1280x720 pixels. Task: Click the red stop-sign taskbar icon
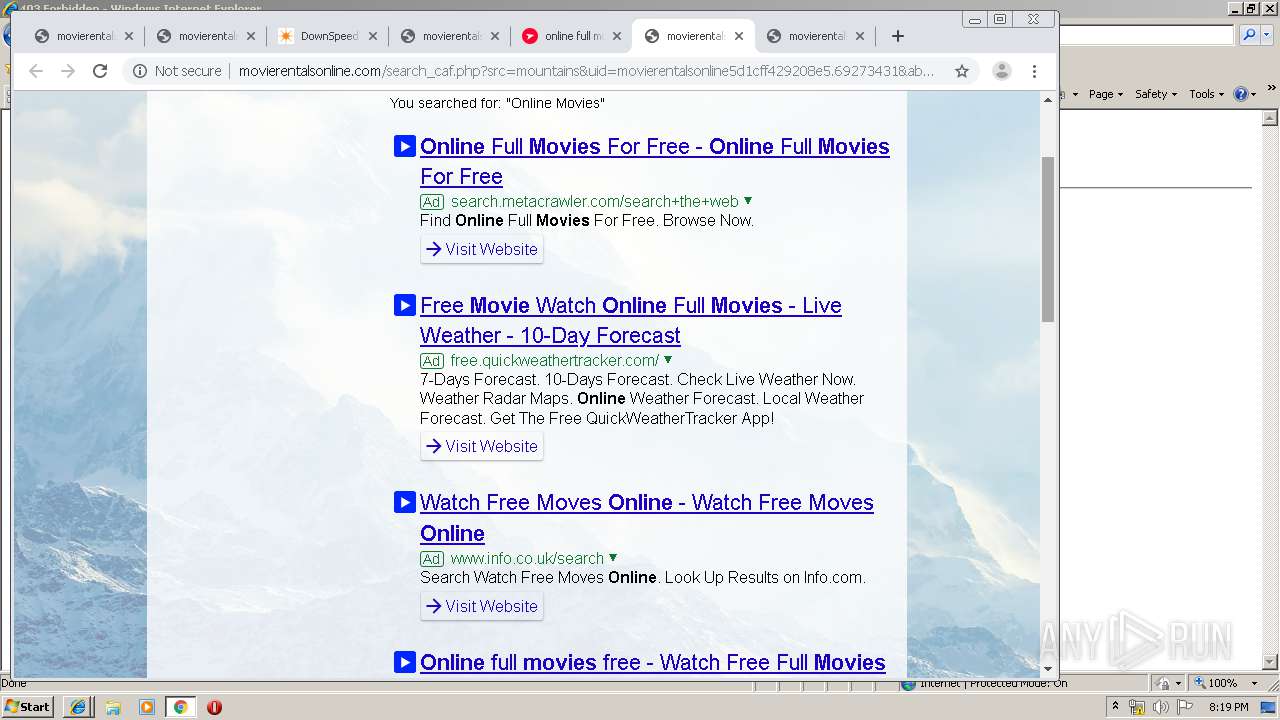[214, 707]
